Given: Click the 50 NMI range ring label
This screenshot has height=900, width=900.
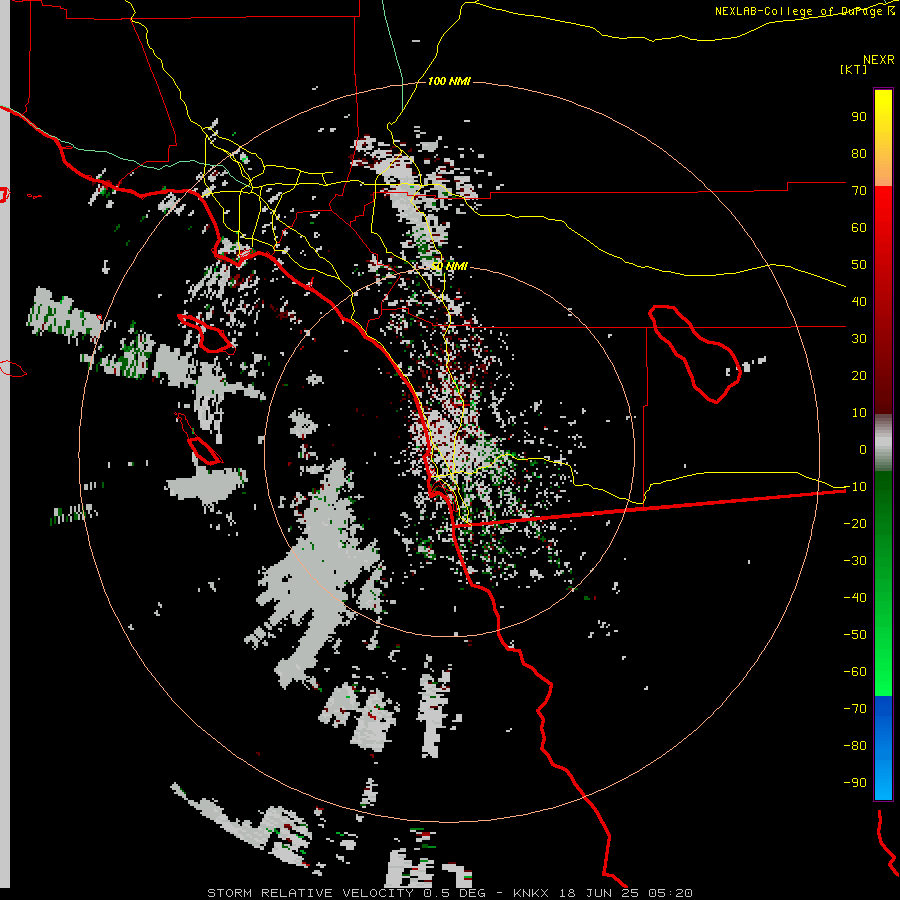Looking at the screenshot, I should pyautogui.click(x=450, y=266).
